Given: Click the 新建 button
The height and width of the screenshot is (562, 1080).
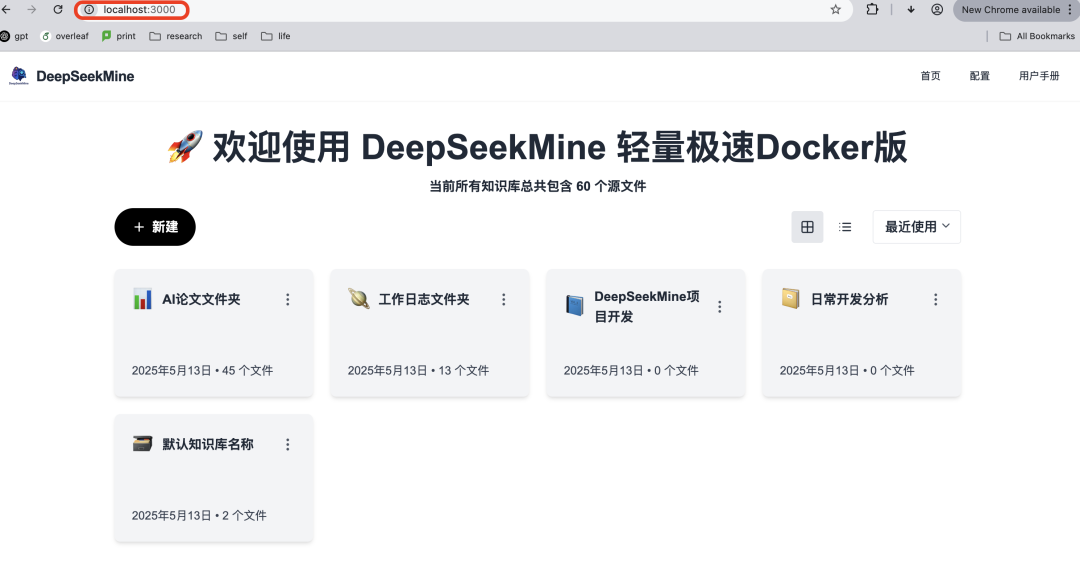Looking at the screenshot, I should [x=155, y=227].
